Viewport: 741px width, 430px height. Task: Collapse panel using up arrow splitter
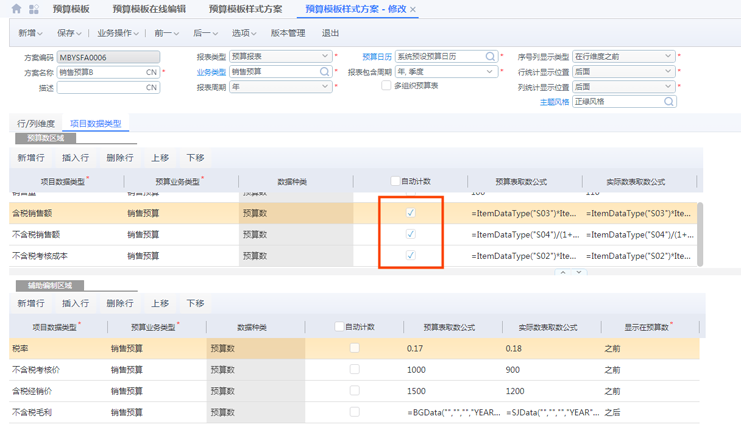point(562,272)
